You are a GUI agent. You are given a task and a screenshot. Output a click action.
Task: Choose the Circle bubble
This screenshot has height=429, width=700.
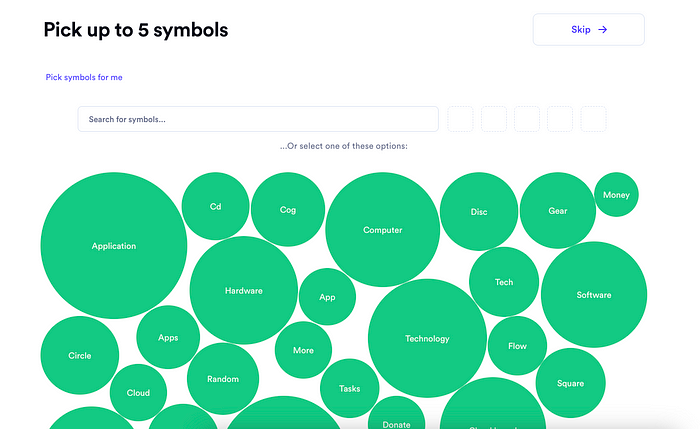click(x=80, y=355)
